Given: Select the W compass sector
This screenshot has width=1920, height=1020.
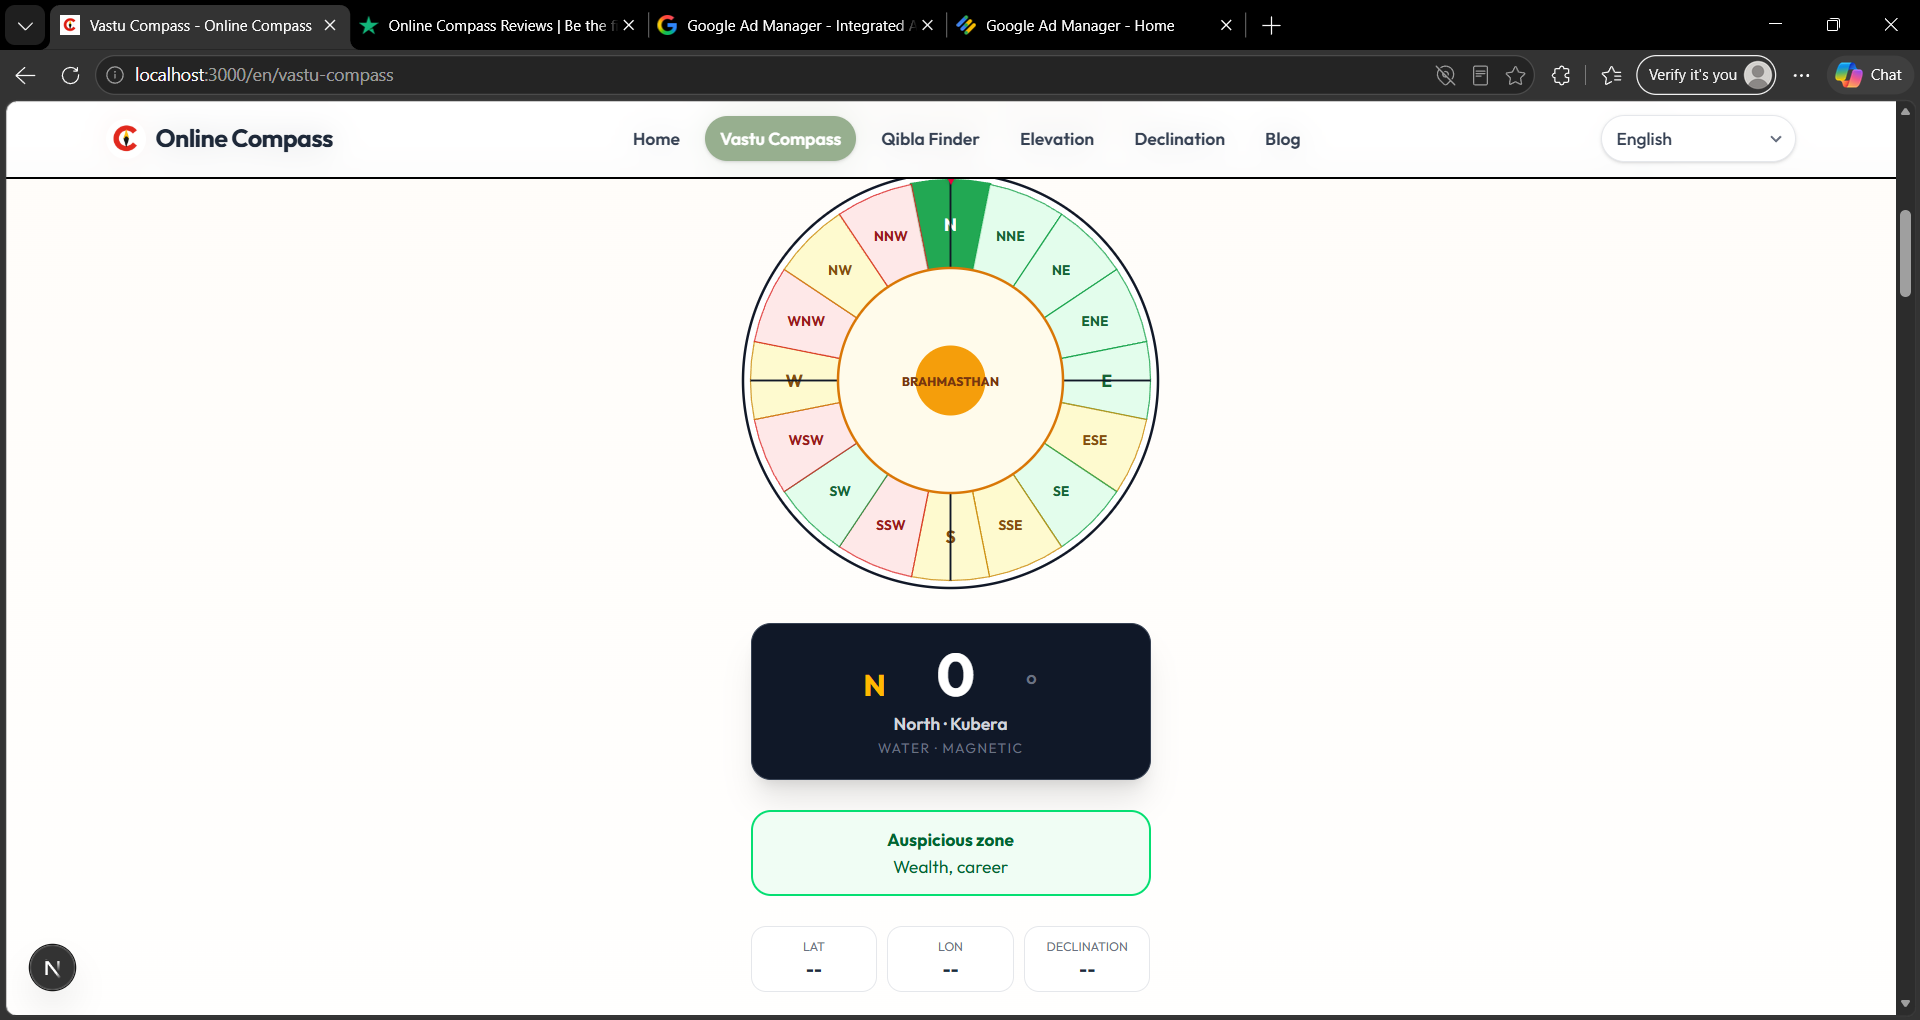Looking at the screenshot, I should (x=794, y=381).
